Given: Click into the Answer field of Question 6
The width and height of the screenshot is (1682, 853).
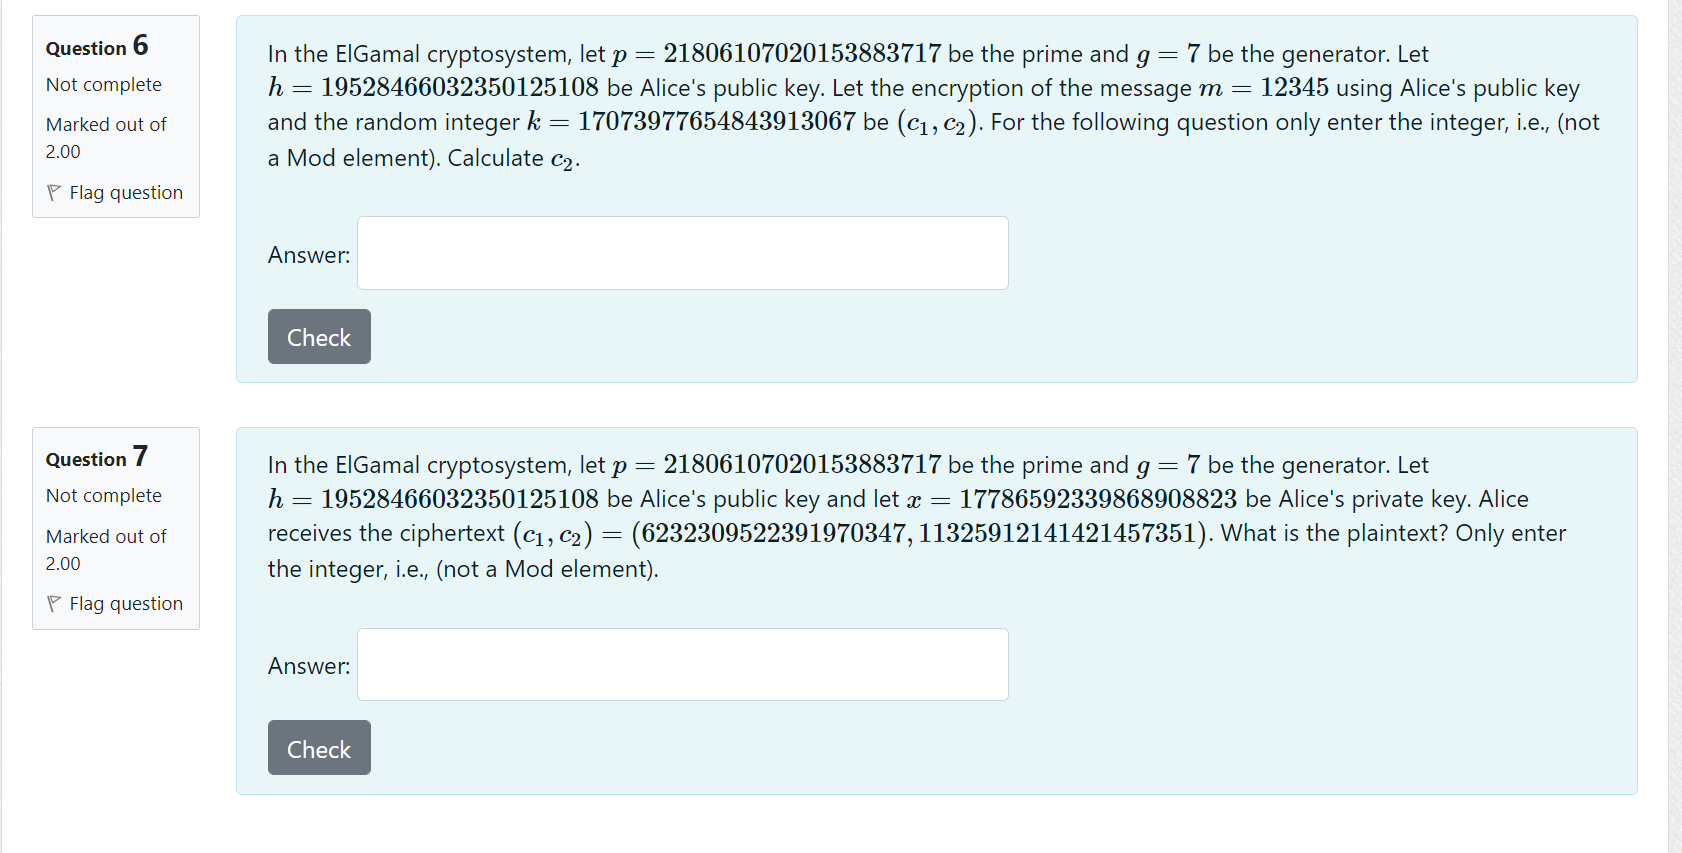Looking at the screenshot, I should pyautogui.click(x=683, y=253).
